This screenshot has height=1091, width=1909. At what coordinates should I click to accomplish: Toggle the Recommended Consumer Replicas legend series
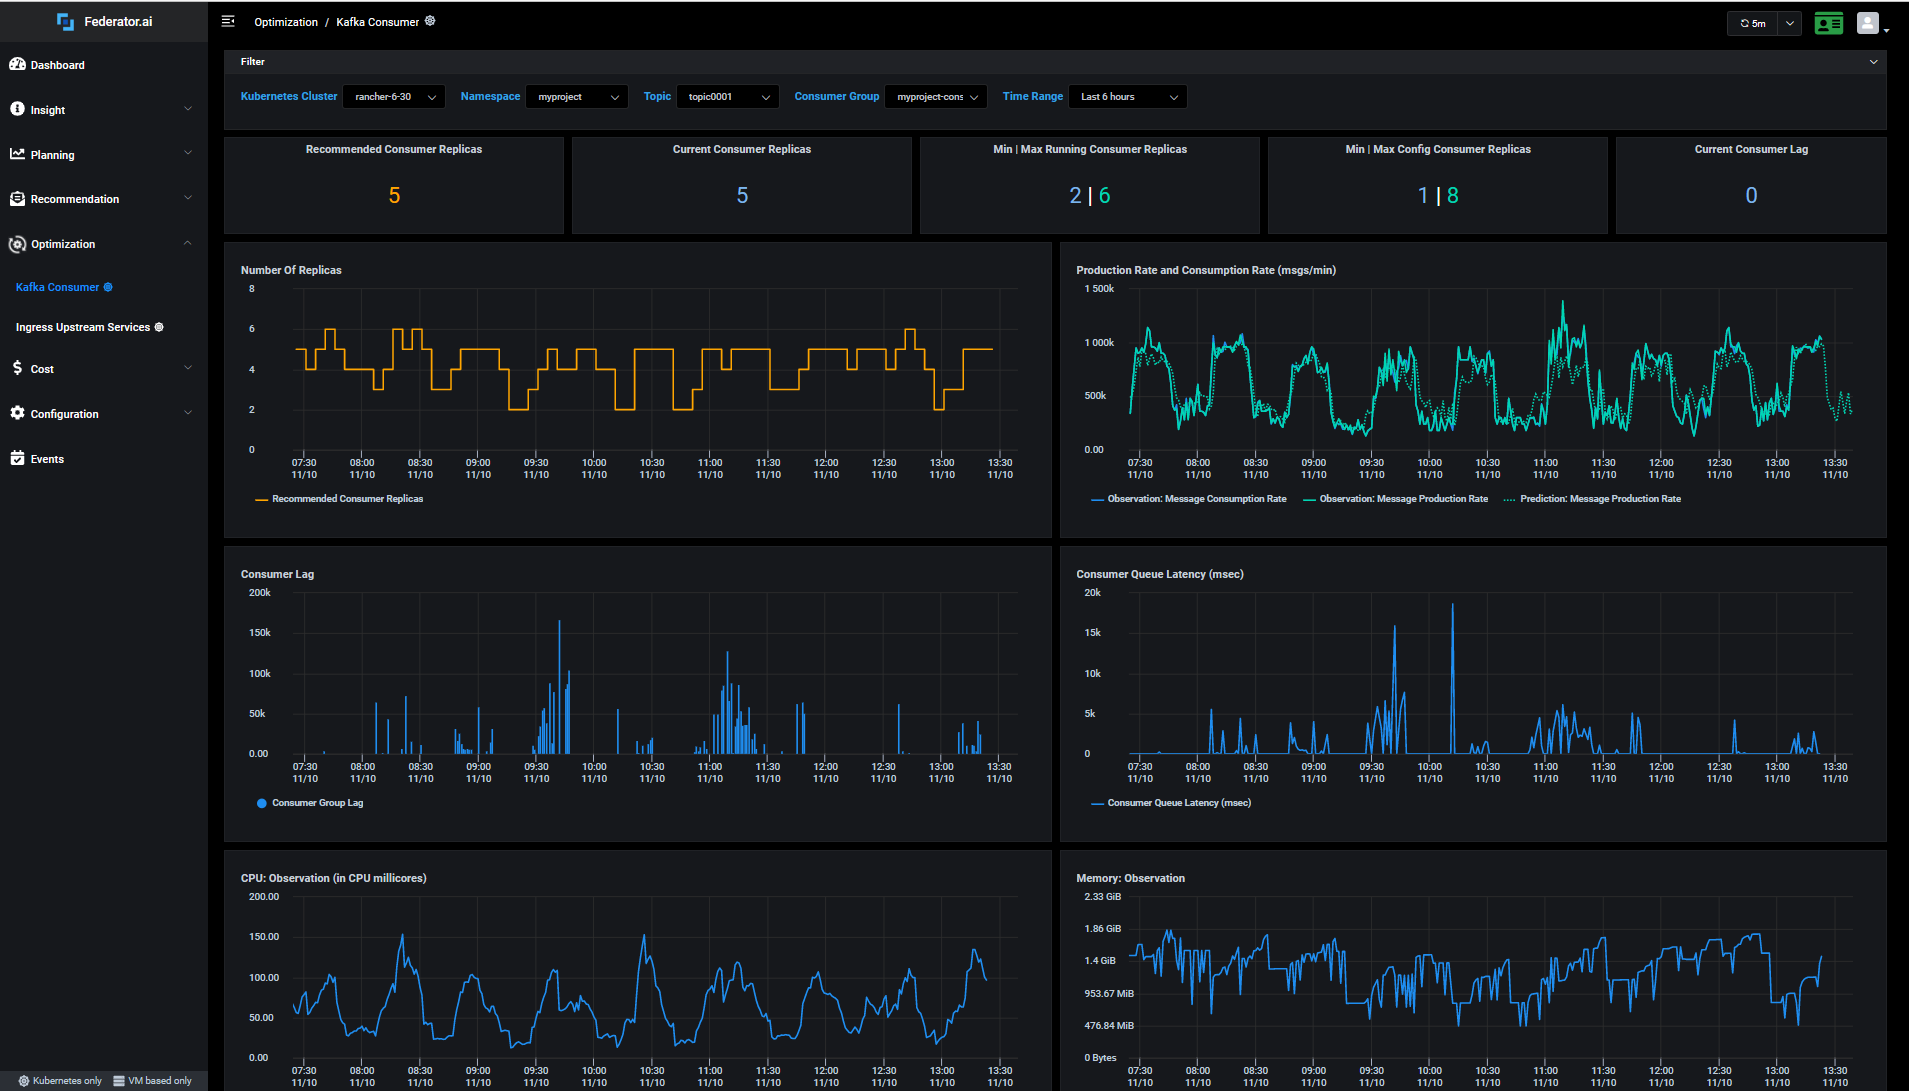[339, 499]
